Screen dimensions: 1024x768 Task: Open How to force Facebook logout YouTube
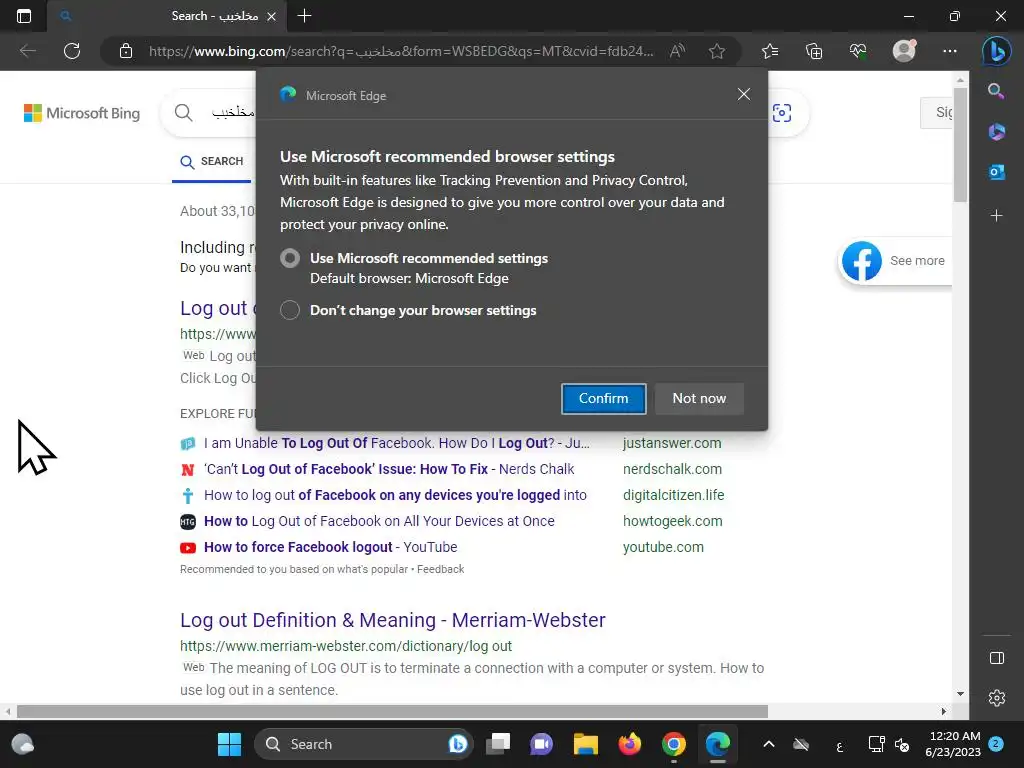(330, 547)
